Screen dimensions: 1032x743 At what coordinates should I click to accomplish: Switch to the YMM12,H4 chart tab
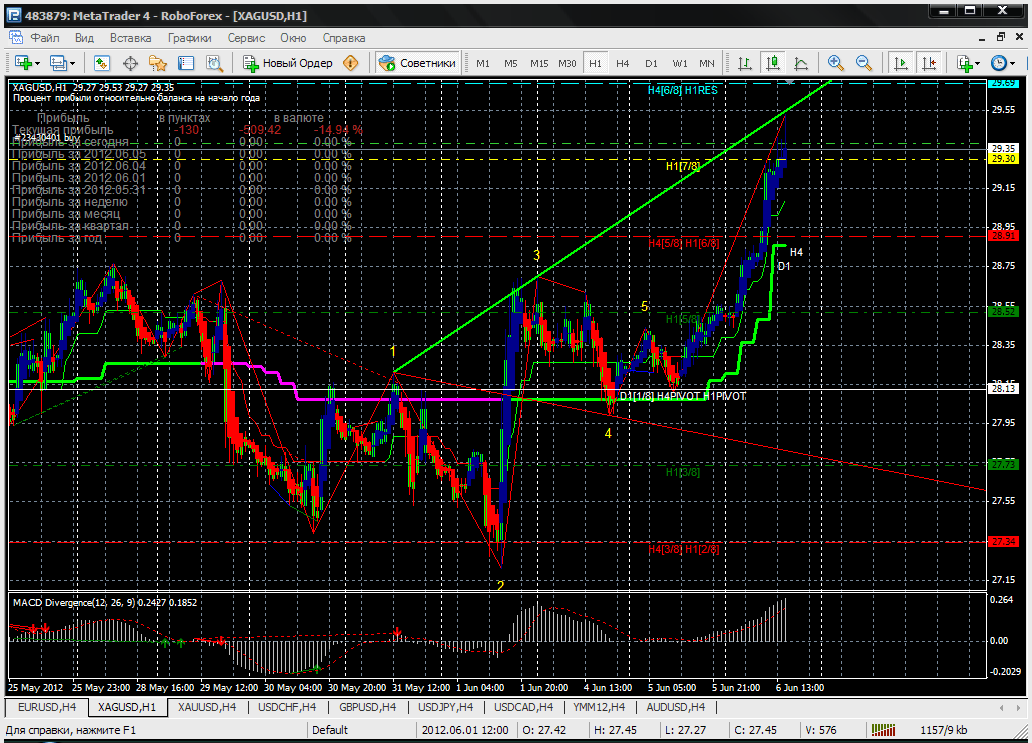(599, 707)
